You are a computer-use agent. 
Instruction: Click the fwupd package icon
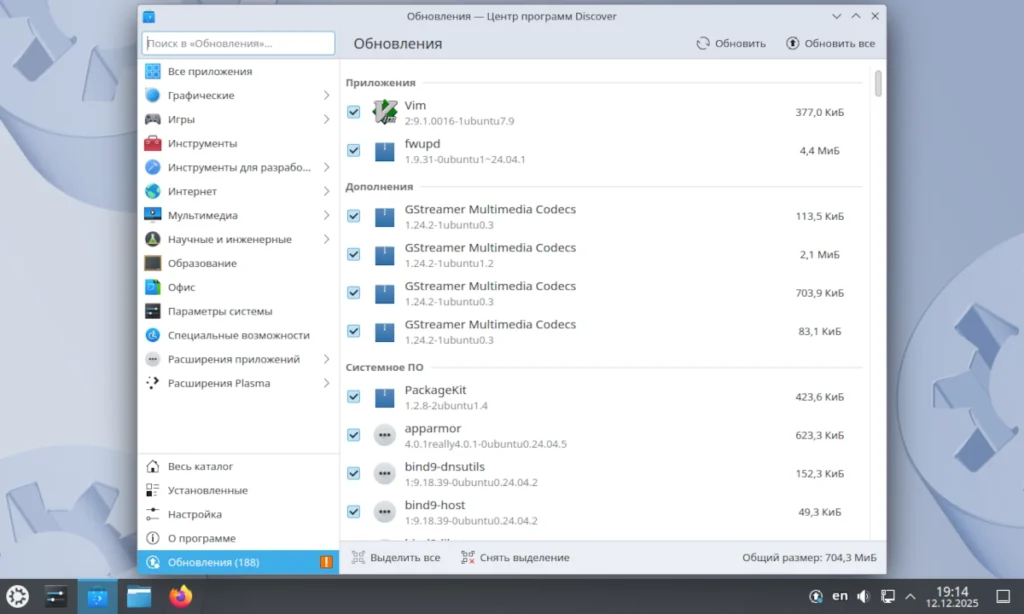click(x=385, y=151)
